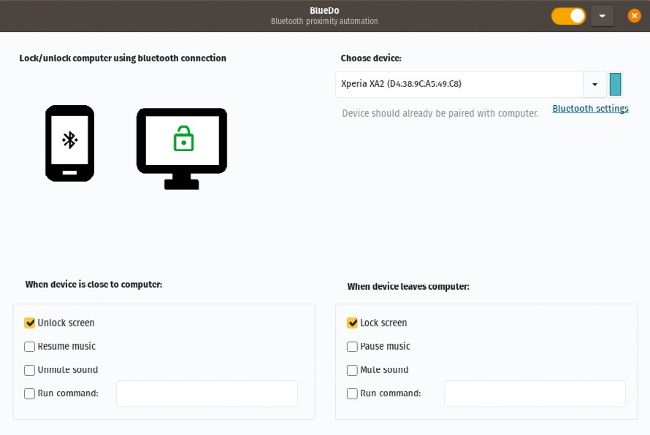Screen dimensions: 650x435
Task: Click the command input field for device leaving
Action: coord(534,393)
